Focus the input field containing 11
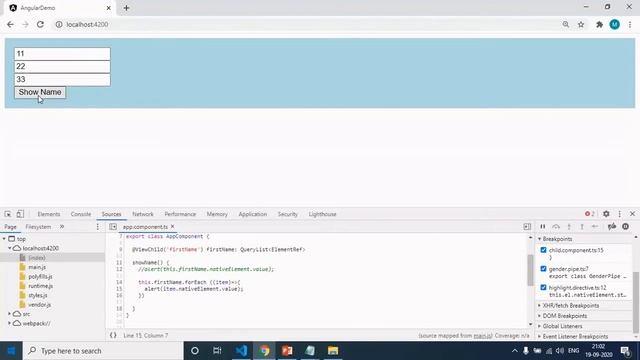 coord(62,54)
